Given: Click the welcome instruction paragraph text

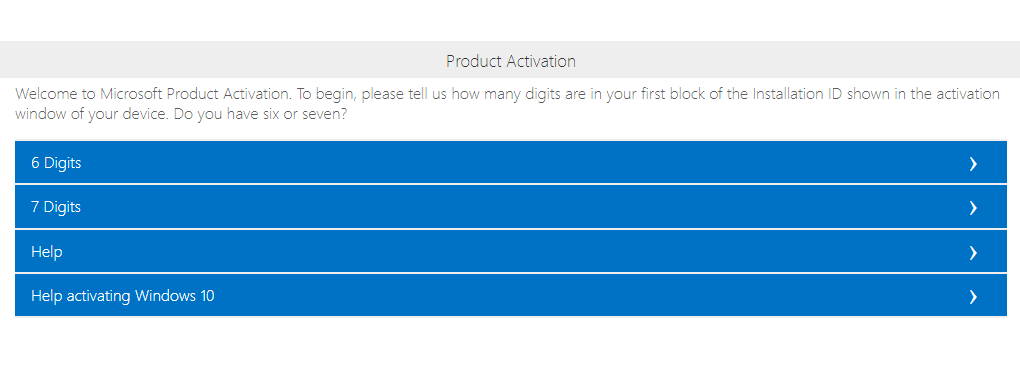Looking at the screenshot, I should tap(507, 104).
